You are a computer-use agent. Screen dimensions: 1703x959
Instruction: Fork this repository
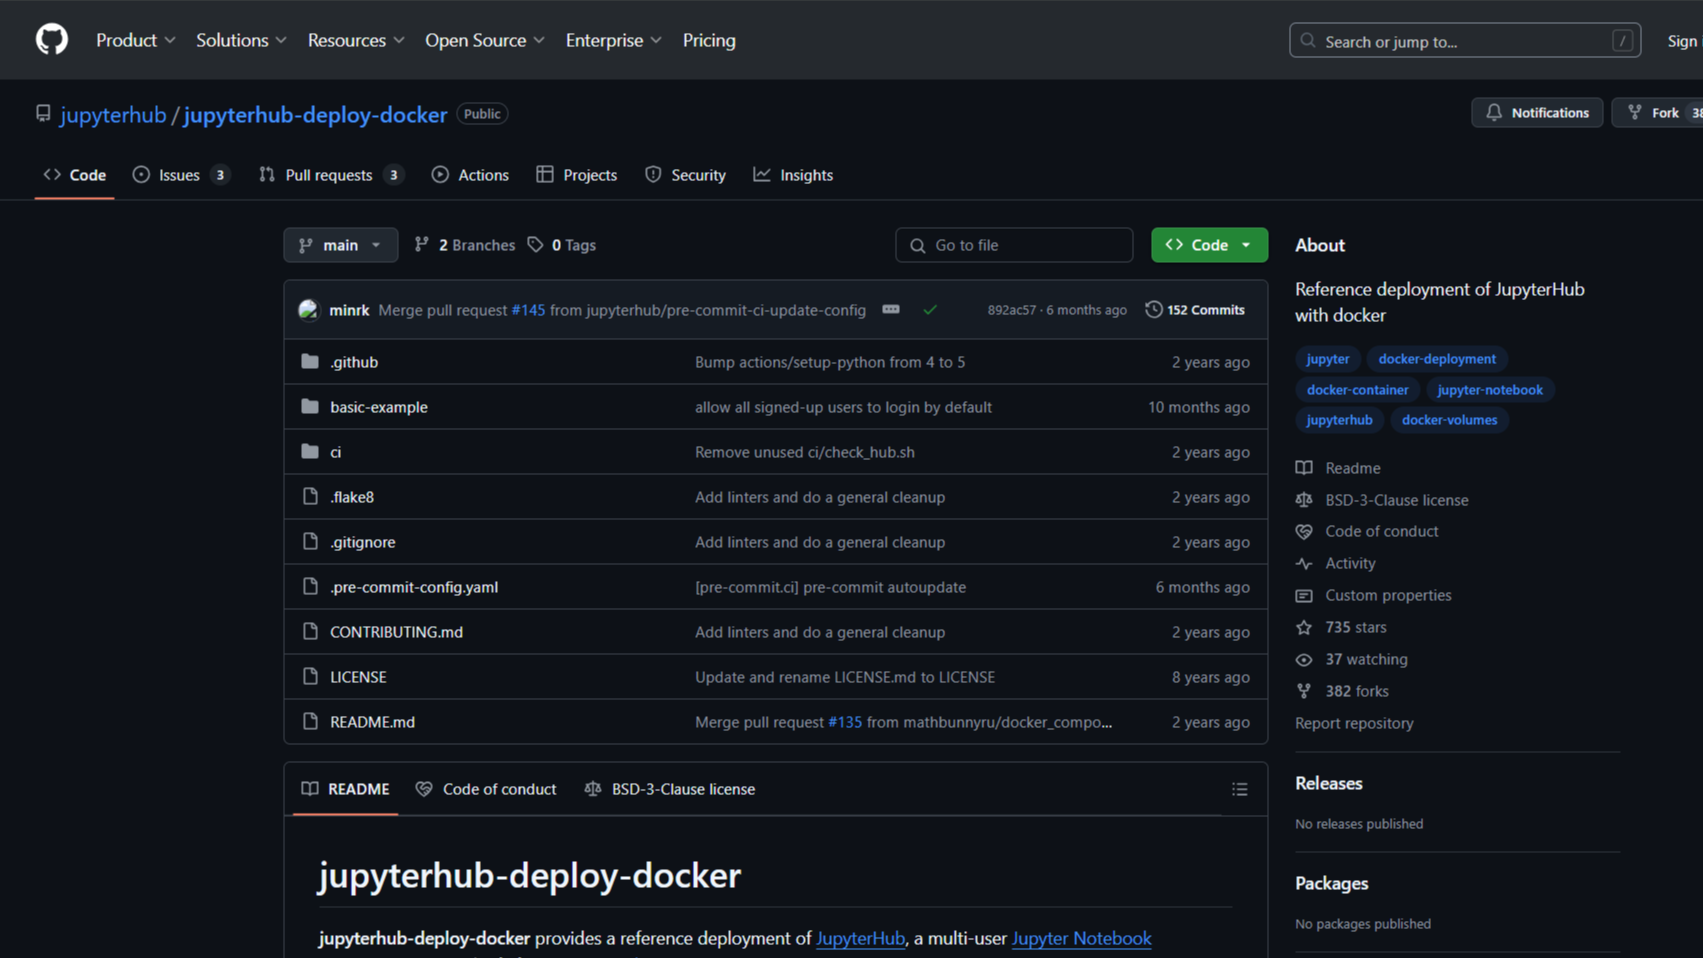point(1657,113)
